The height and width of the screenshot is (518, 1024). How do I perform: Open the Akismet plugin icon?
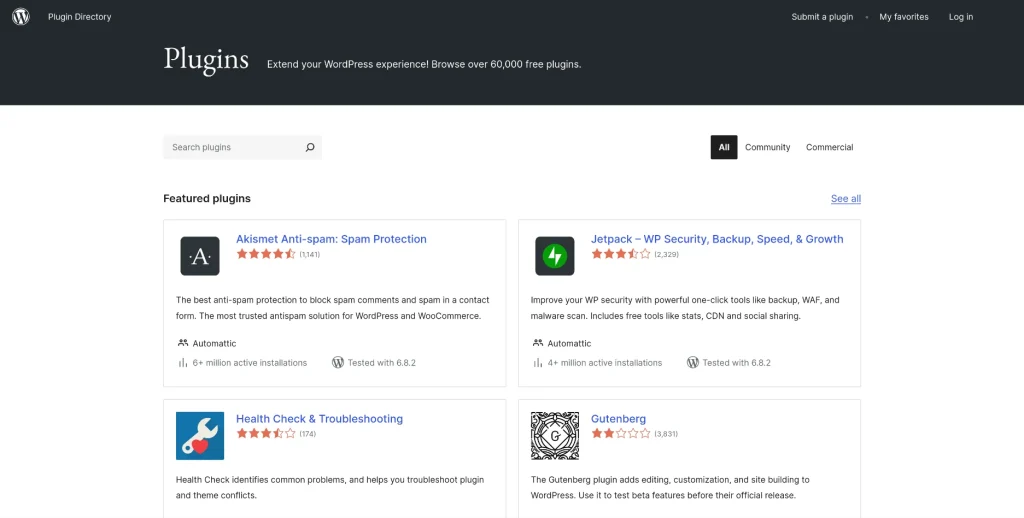(x=200, y=256)
